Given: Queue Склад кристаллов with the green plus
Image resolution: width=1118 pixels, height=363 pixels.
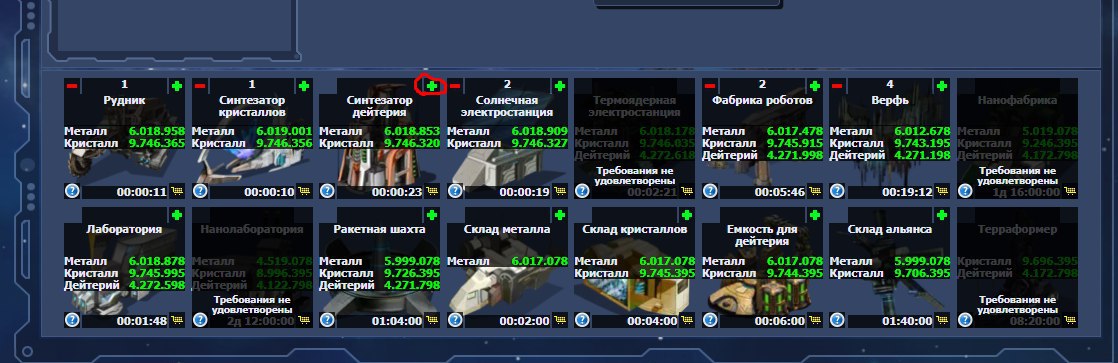Looking at the screenshot, I should (x=687, y=215).
